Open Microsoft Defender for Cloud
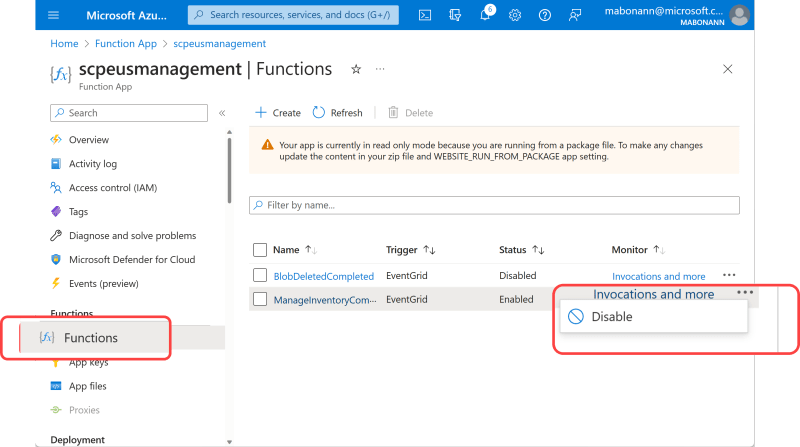The image size is (800, 447). coord(132,260)
